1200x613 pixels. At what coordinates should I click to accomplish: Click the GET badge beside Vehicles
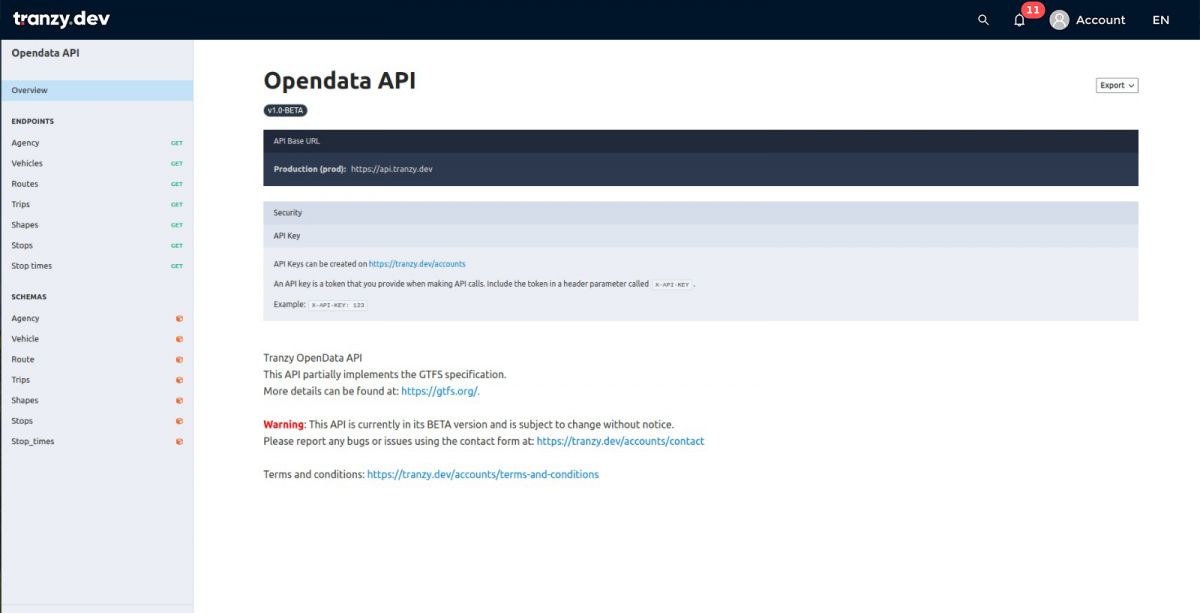[x=176, y=164]
